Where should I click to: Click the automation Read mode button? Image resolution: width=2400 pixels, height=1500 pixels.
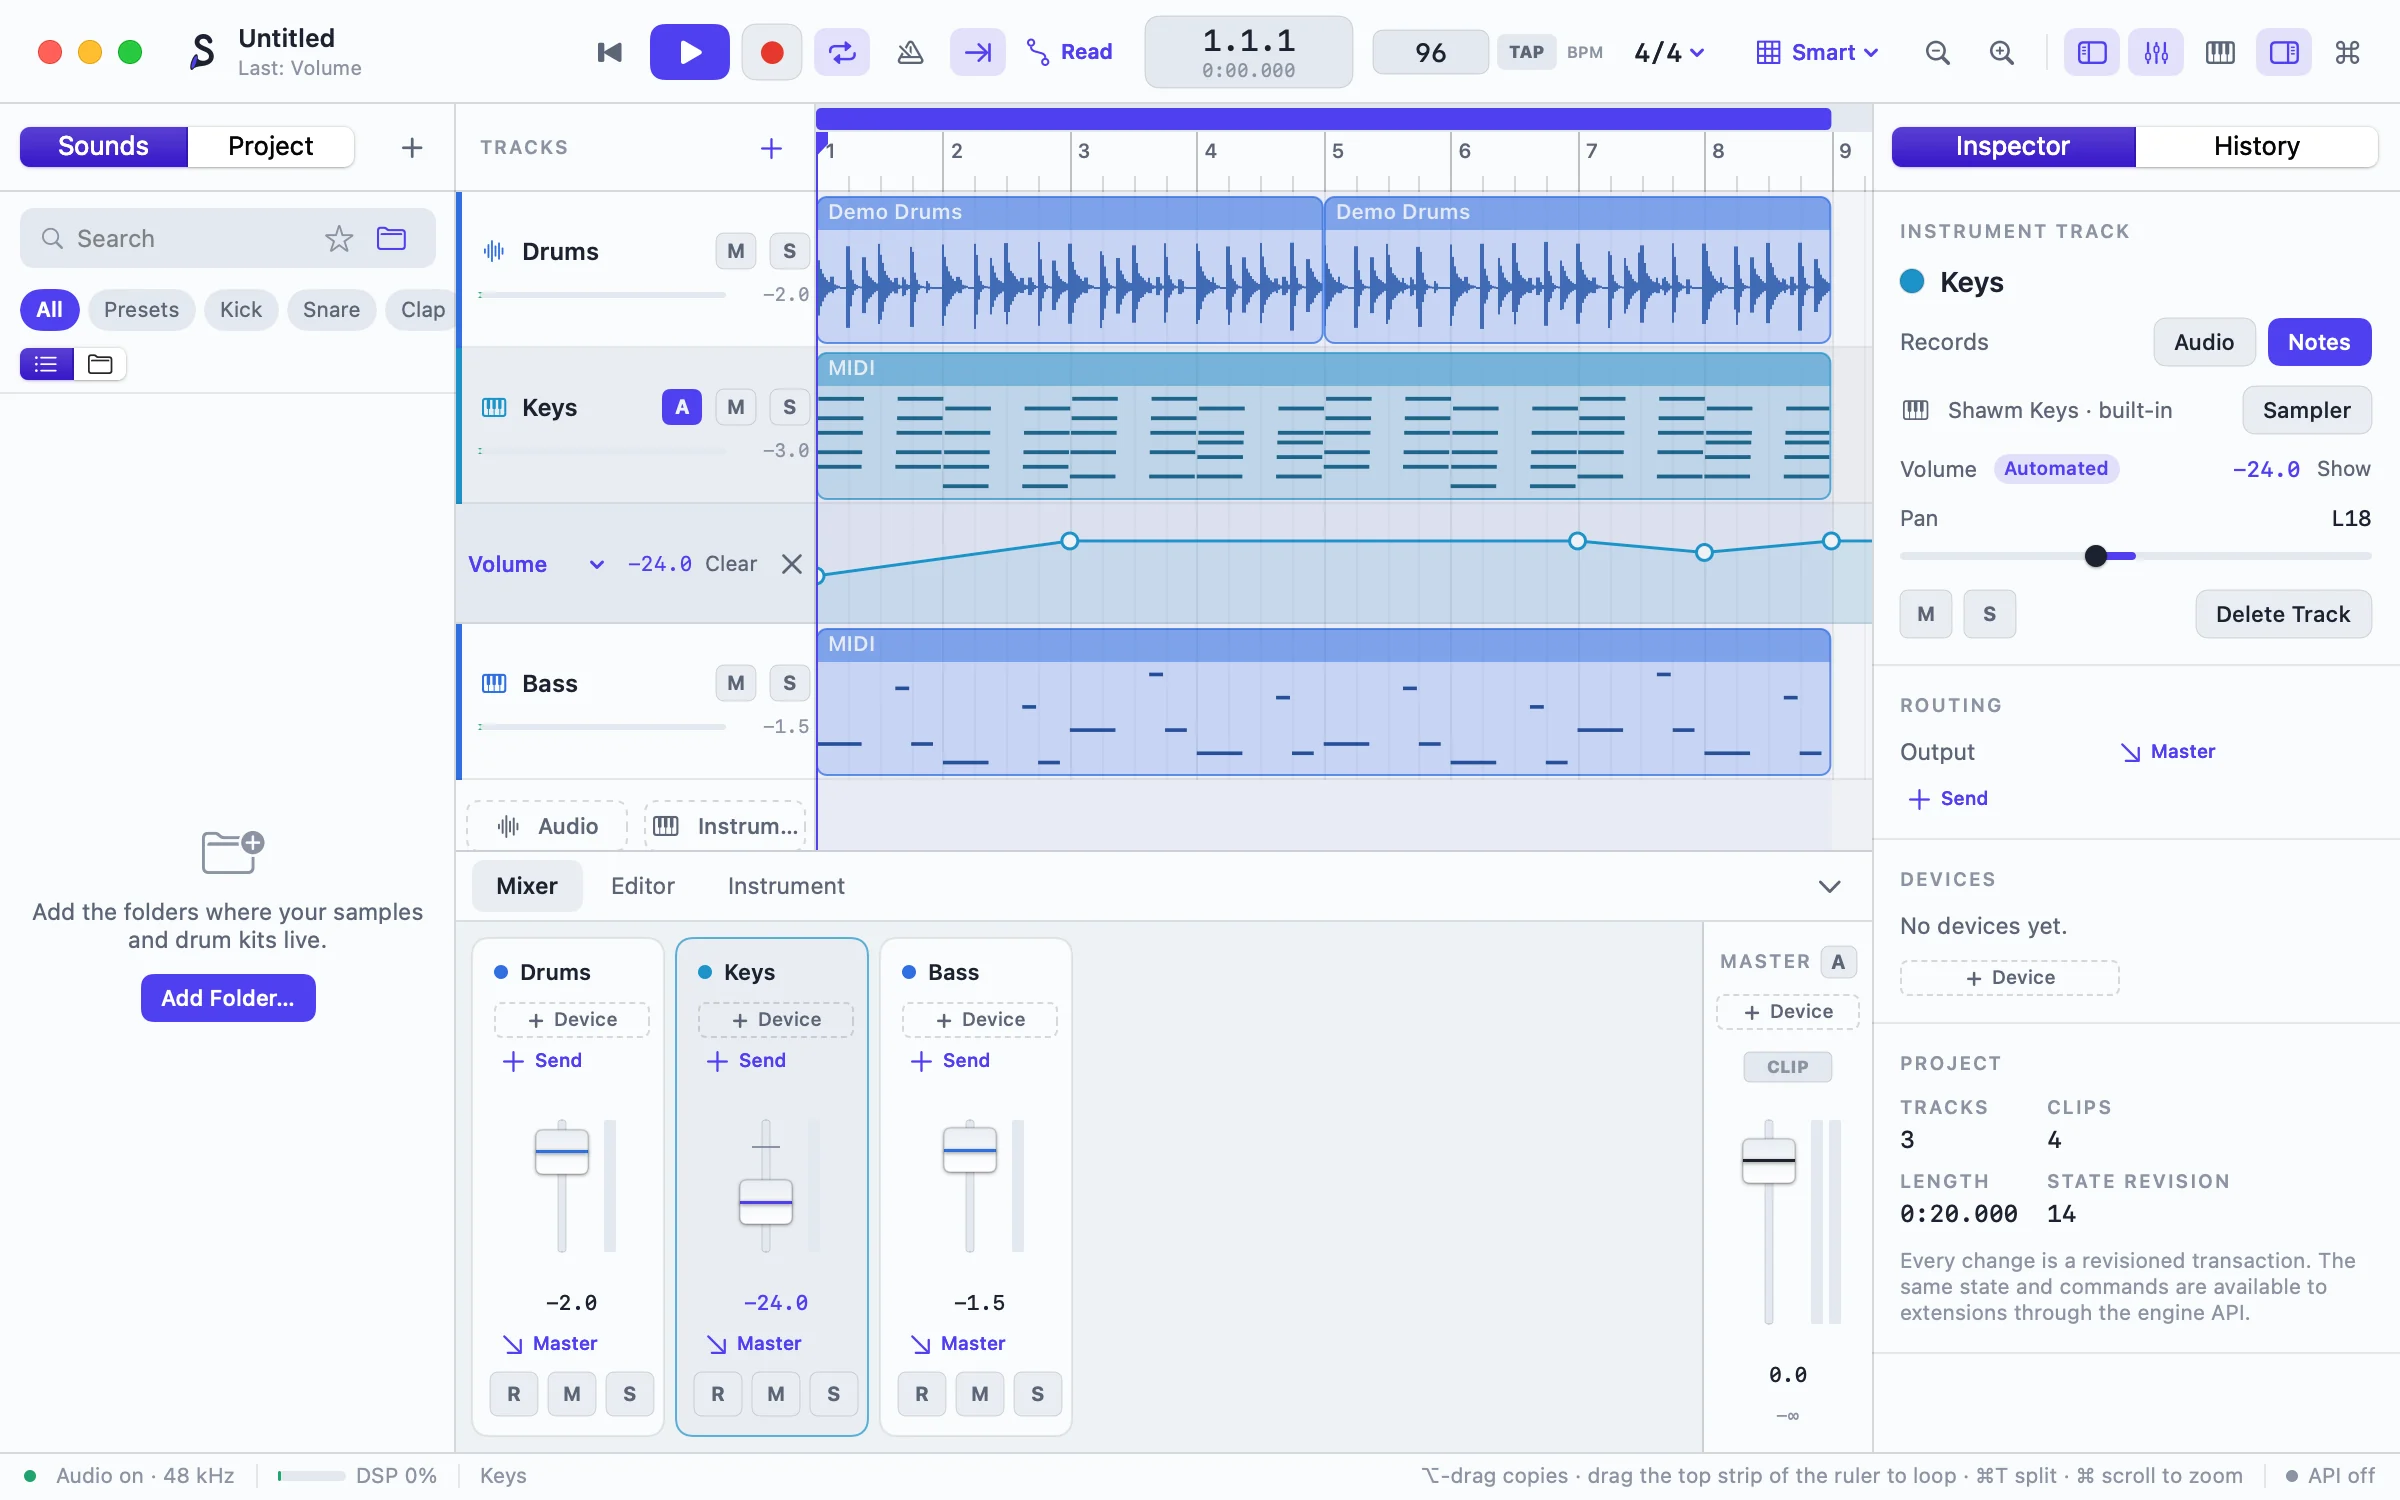pos(1070,52)
